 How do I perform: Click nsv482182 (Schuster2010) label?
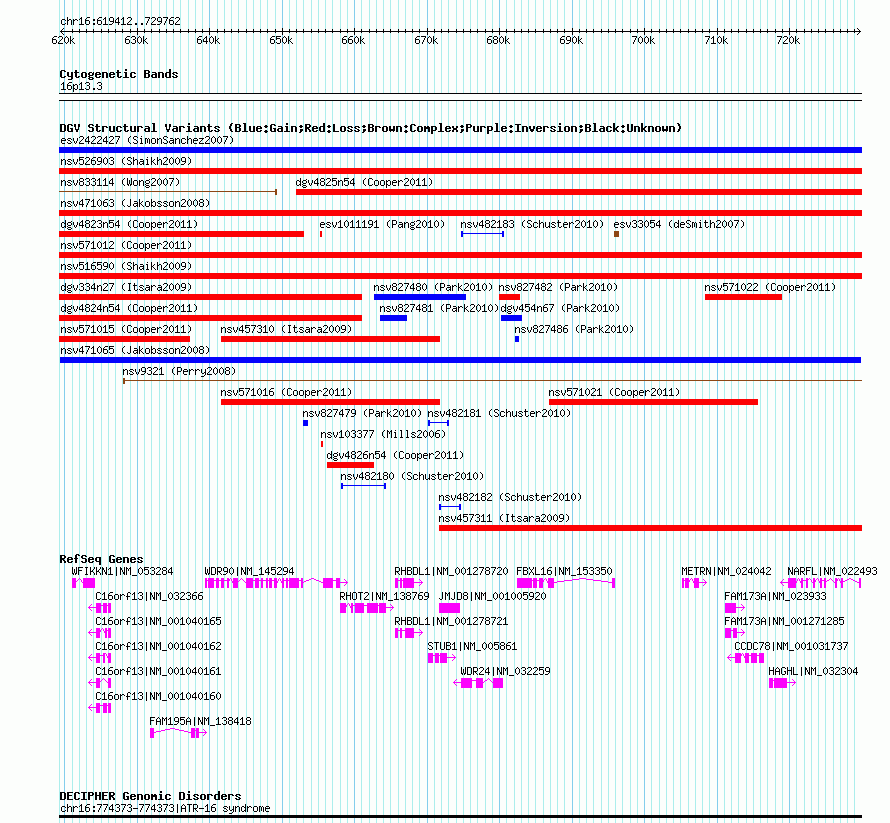510,497
